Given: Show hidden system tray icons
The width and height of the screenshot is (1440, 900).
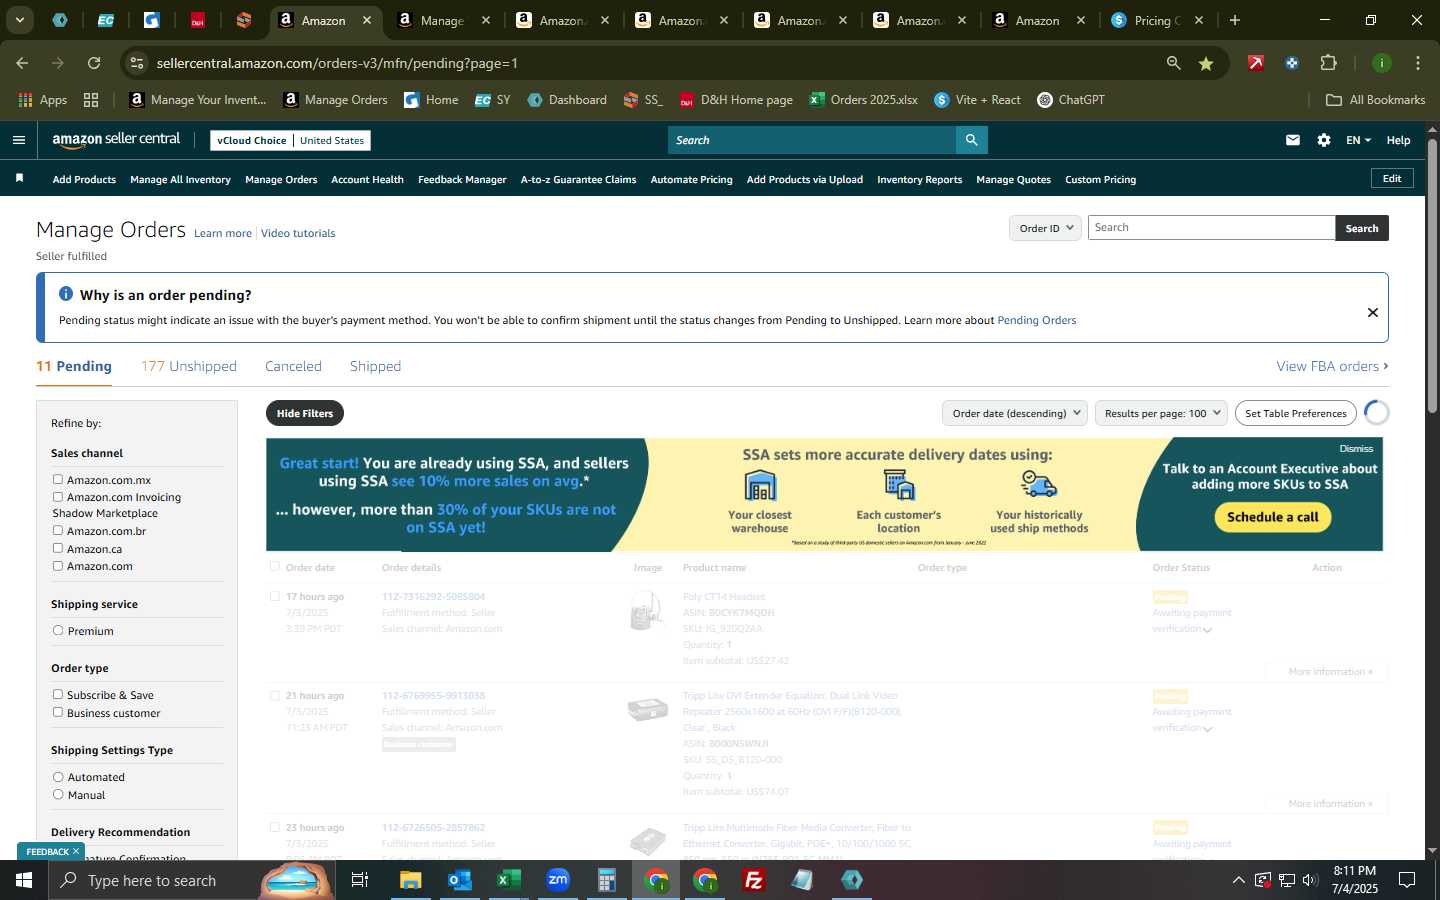Looking at the screenshot, I should 1238,880.
